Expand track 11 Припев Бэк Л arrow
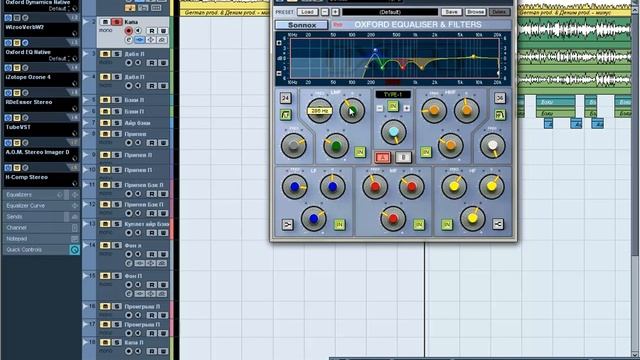Viewport: 640px width, 360px height. (x=86, y=185)
